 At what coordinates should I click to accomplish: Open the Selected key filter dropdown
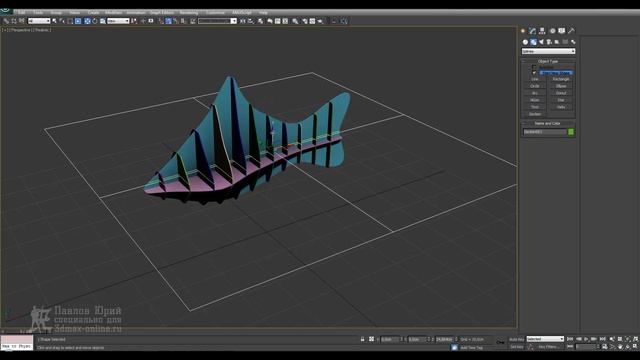[x=545, y=339]
